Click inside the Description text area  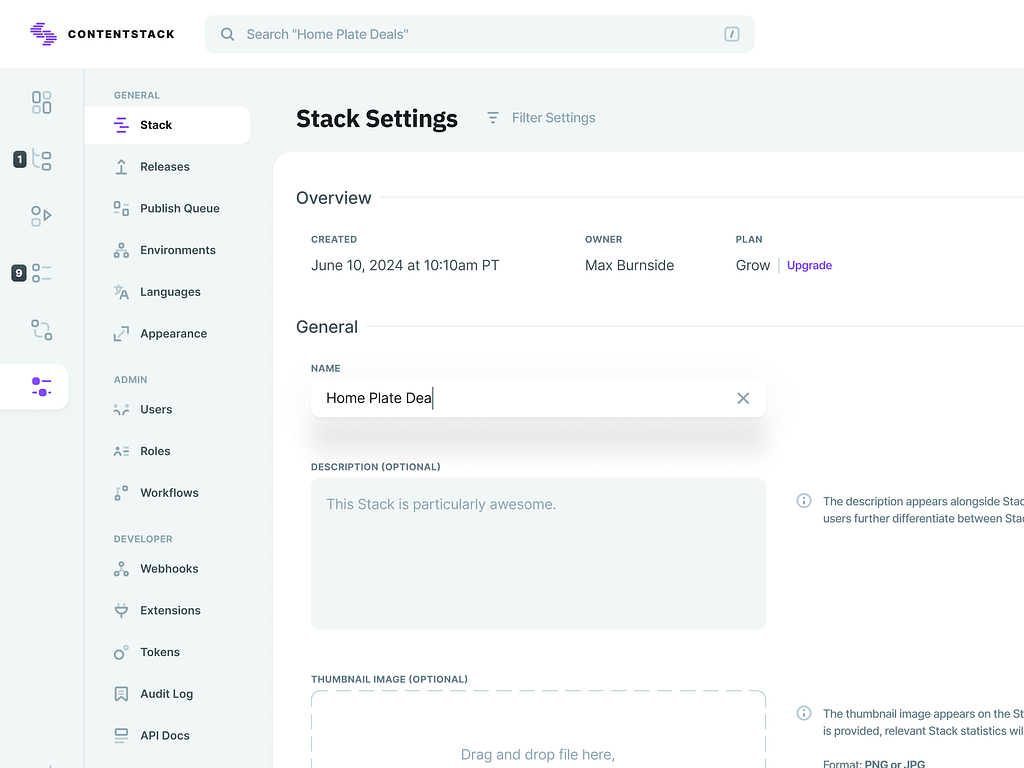point(538,553)
